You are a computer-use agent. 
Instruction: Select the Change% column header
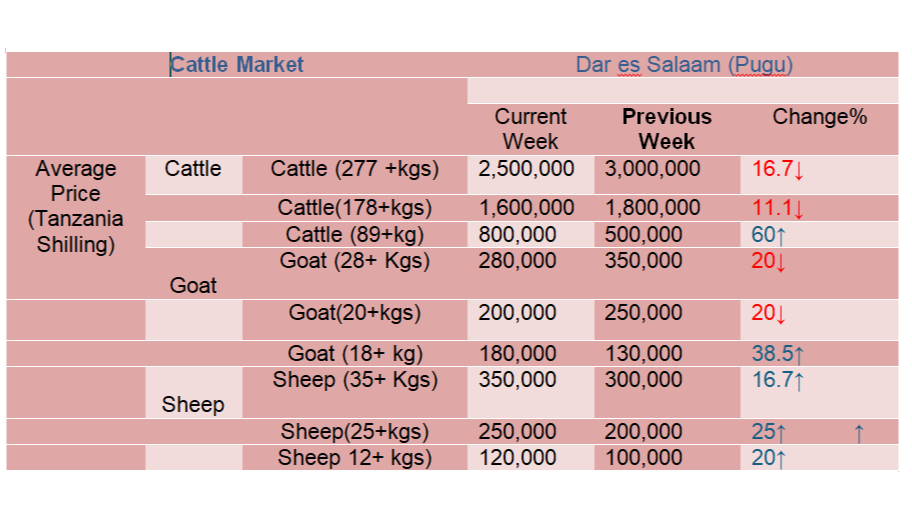tap(819, 117)
